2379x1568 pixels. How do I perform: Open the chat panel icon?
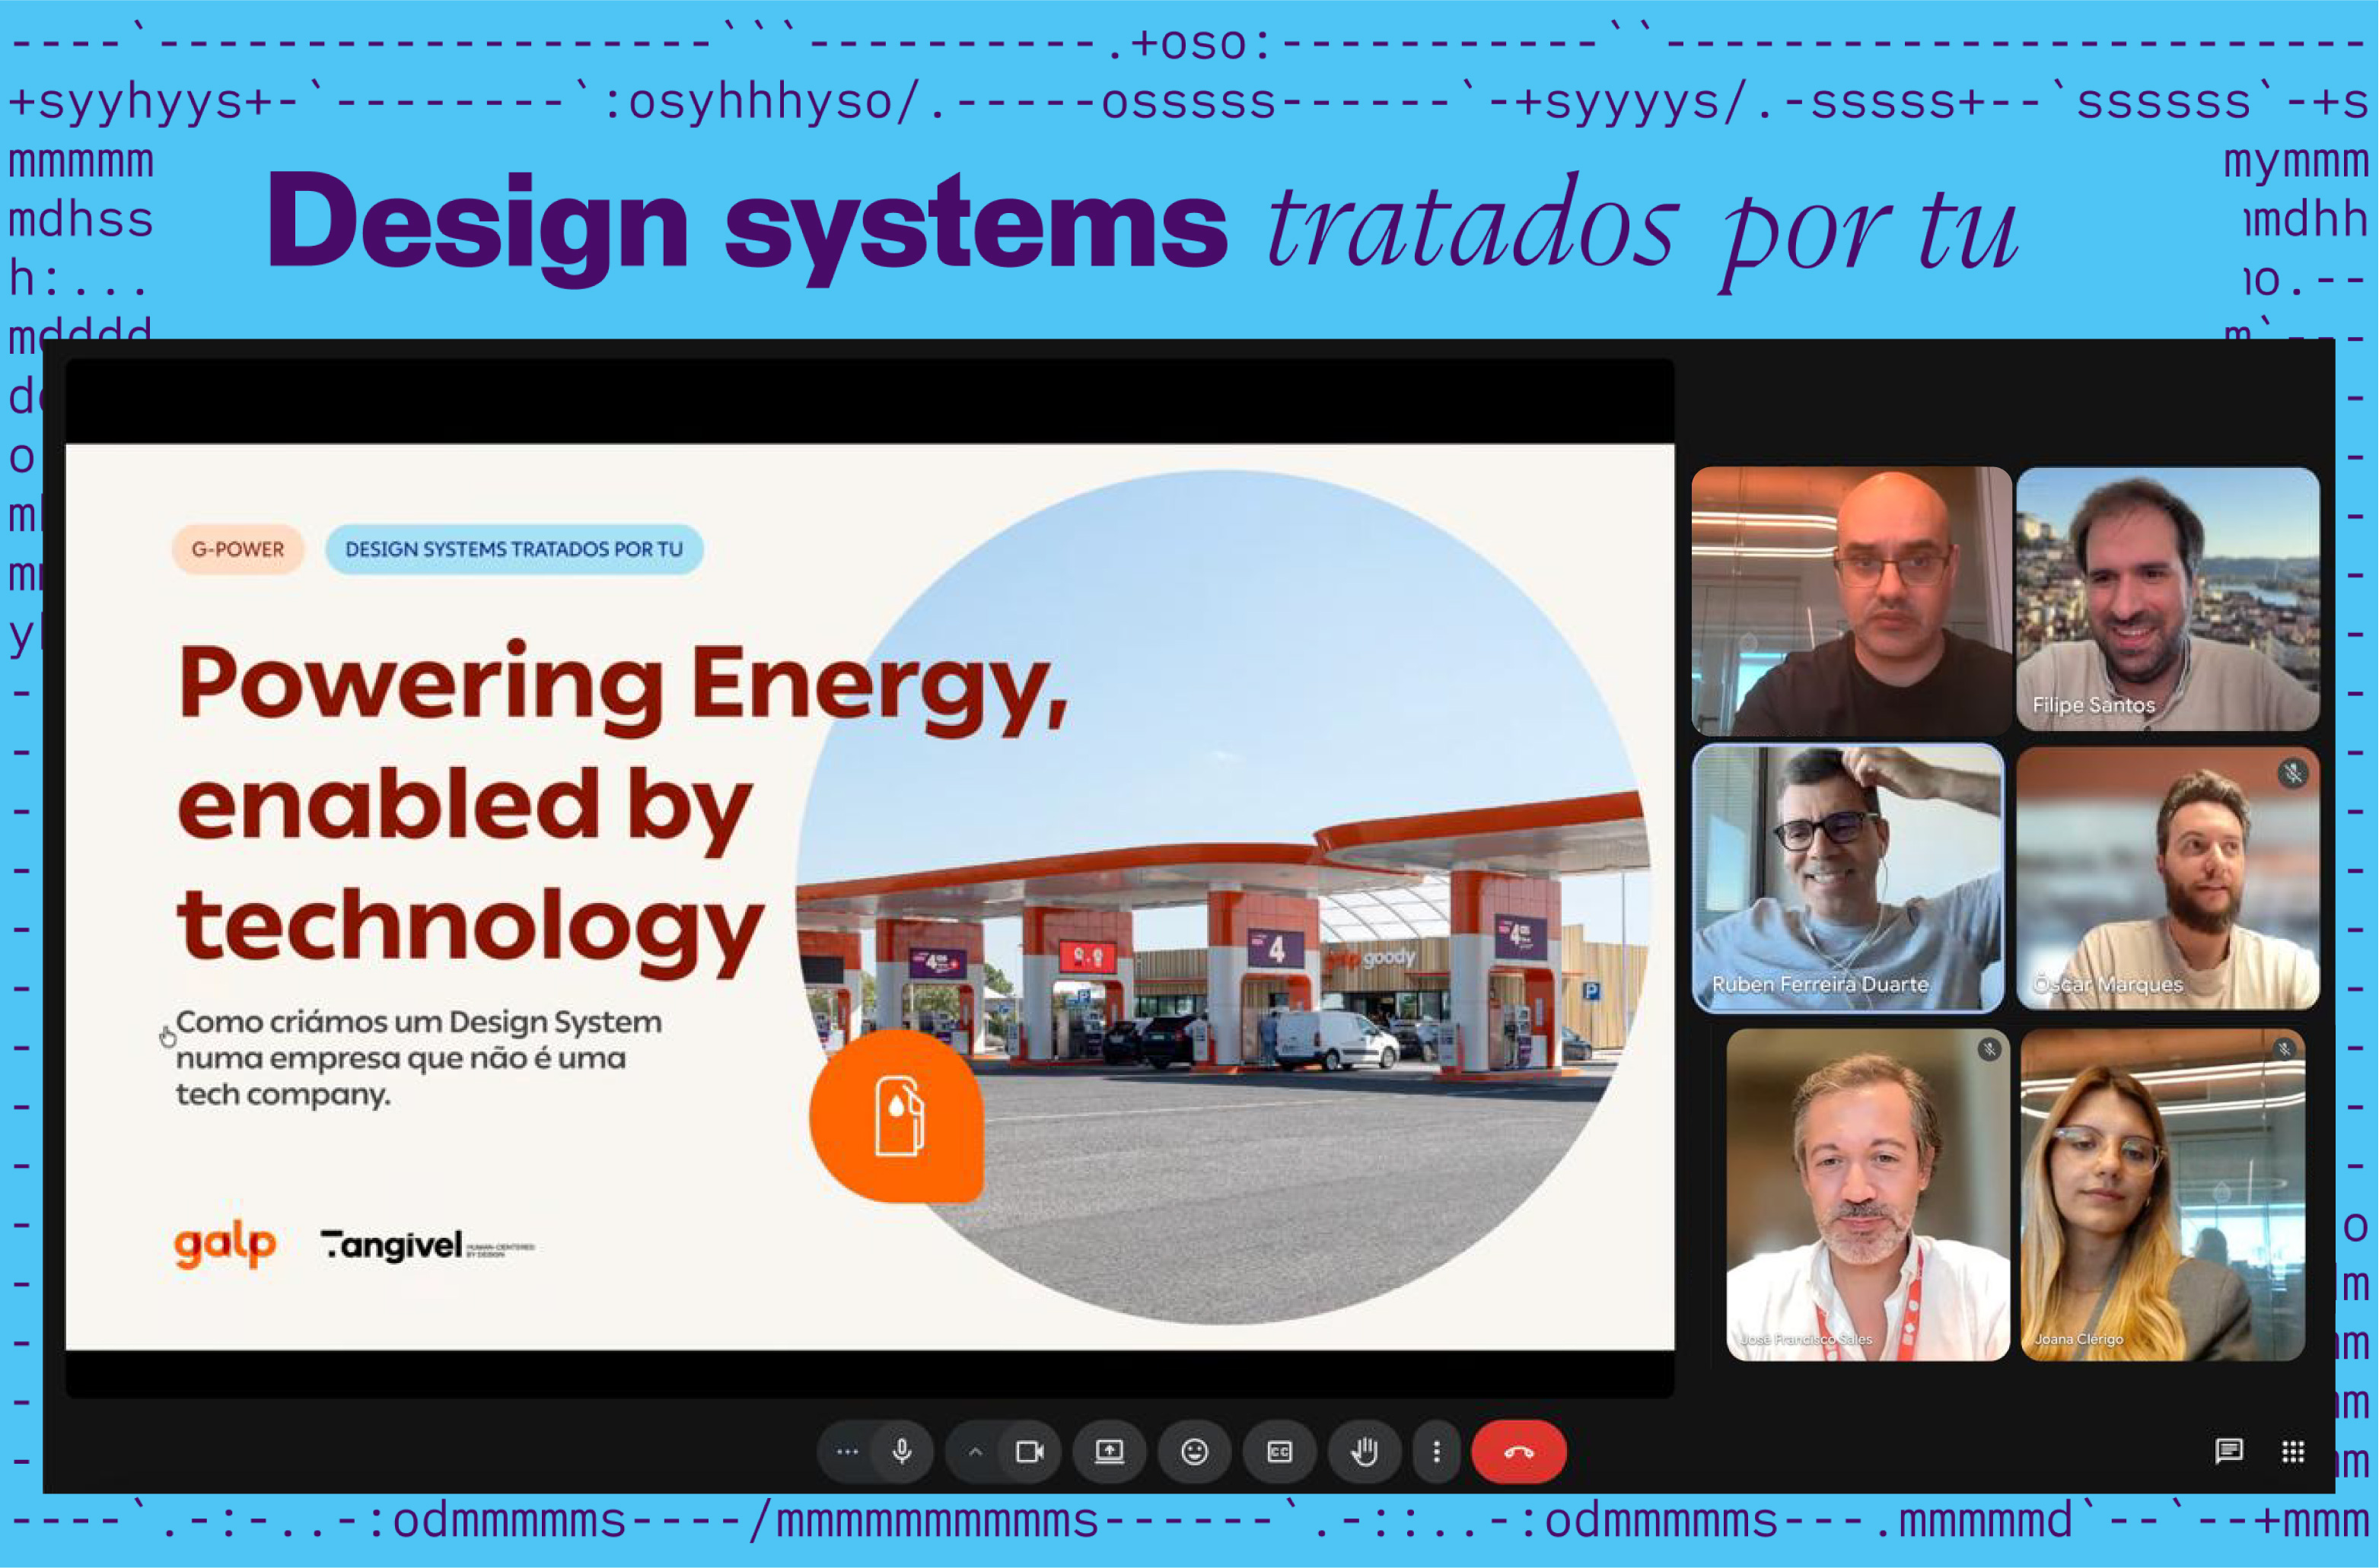(2228, 1451)
